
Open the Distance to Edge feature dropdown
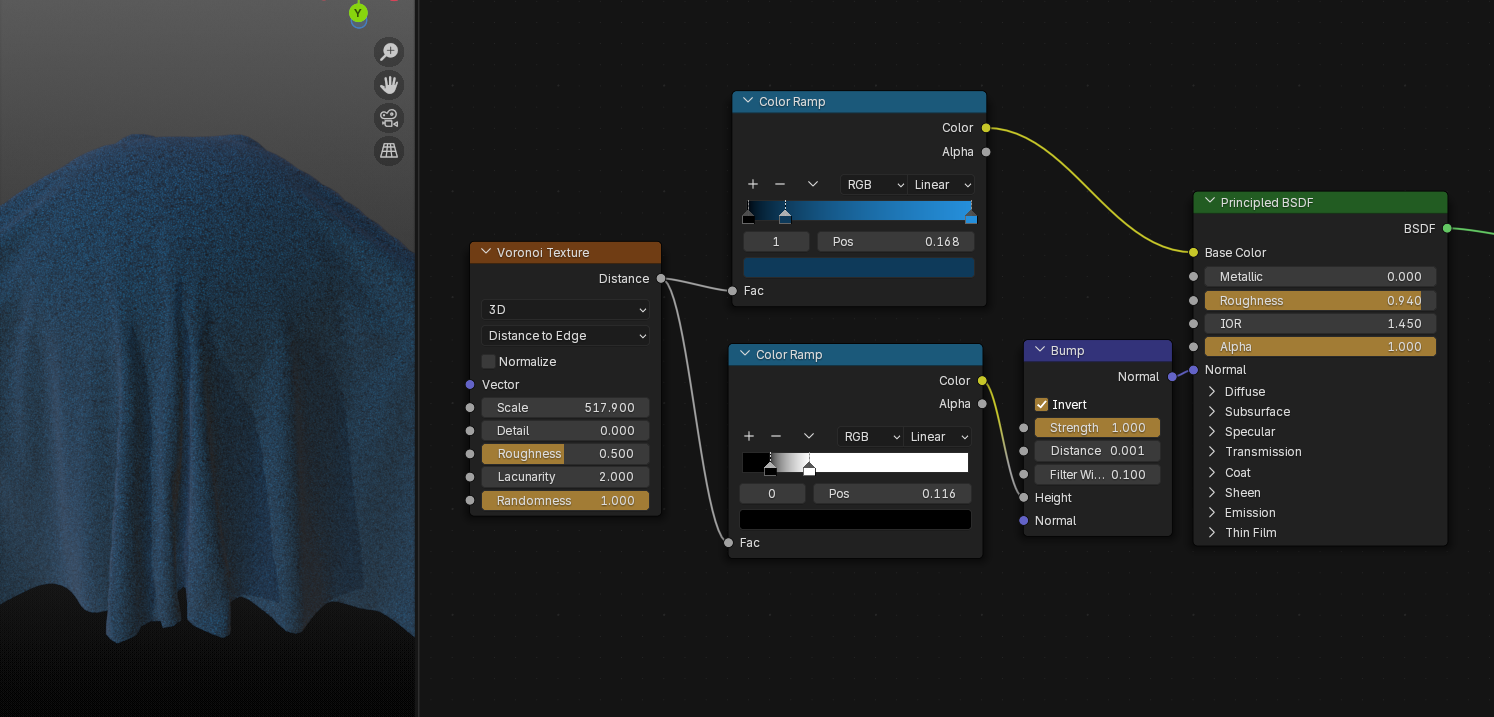coord(565,336)
